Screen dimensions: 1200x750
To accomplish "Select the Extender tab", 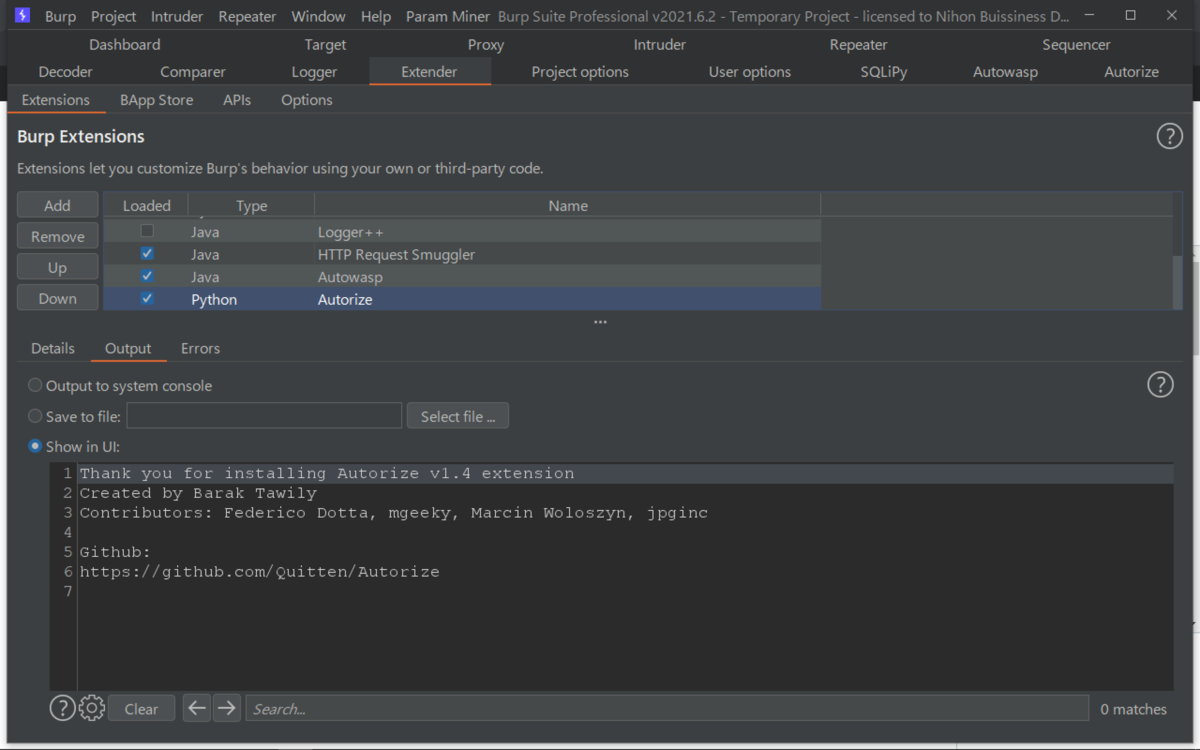I will coord(429,72).
